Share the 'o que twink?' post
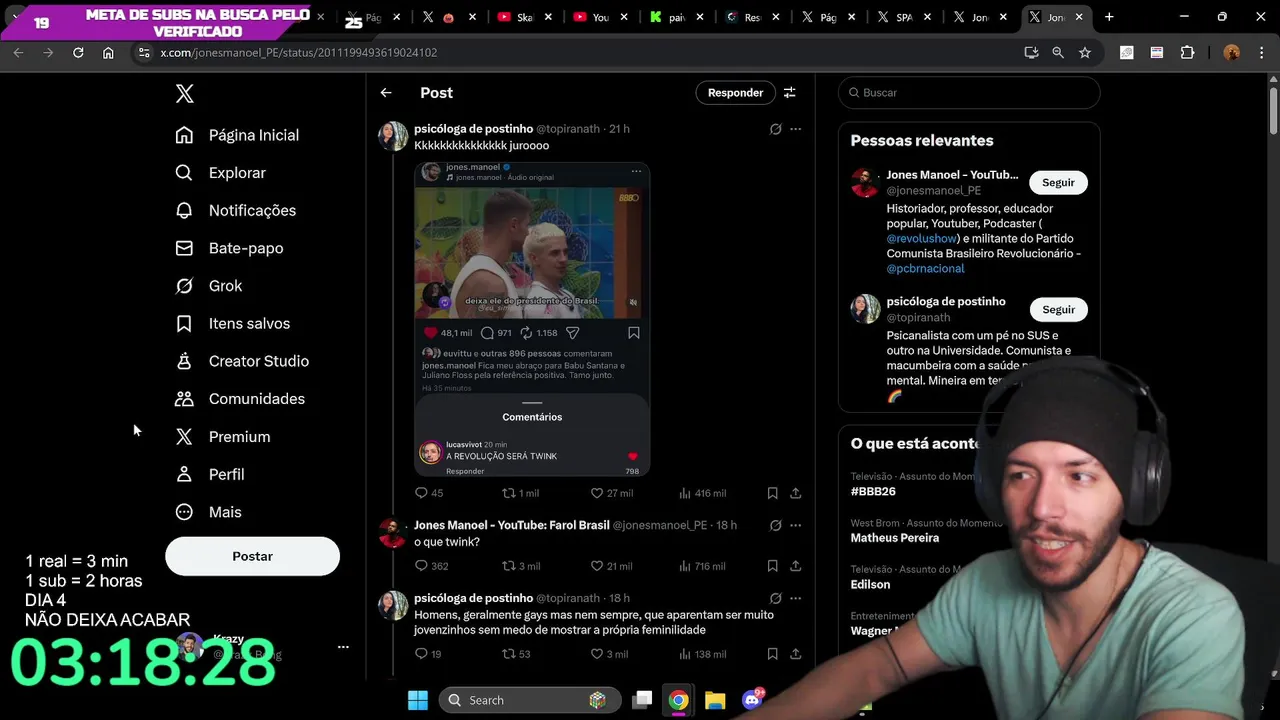This screenshot has width=1280, height=720. tap(795, 566)
